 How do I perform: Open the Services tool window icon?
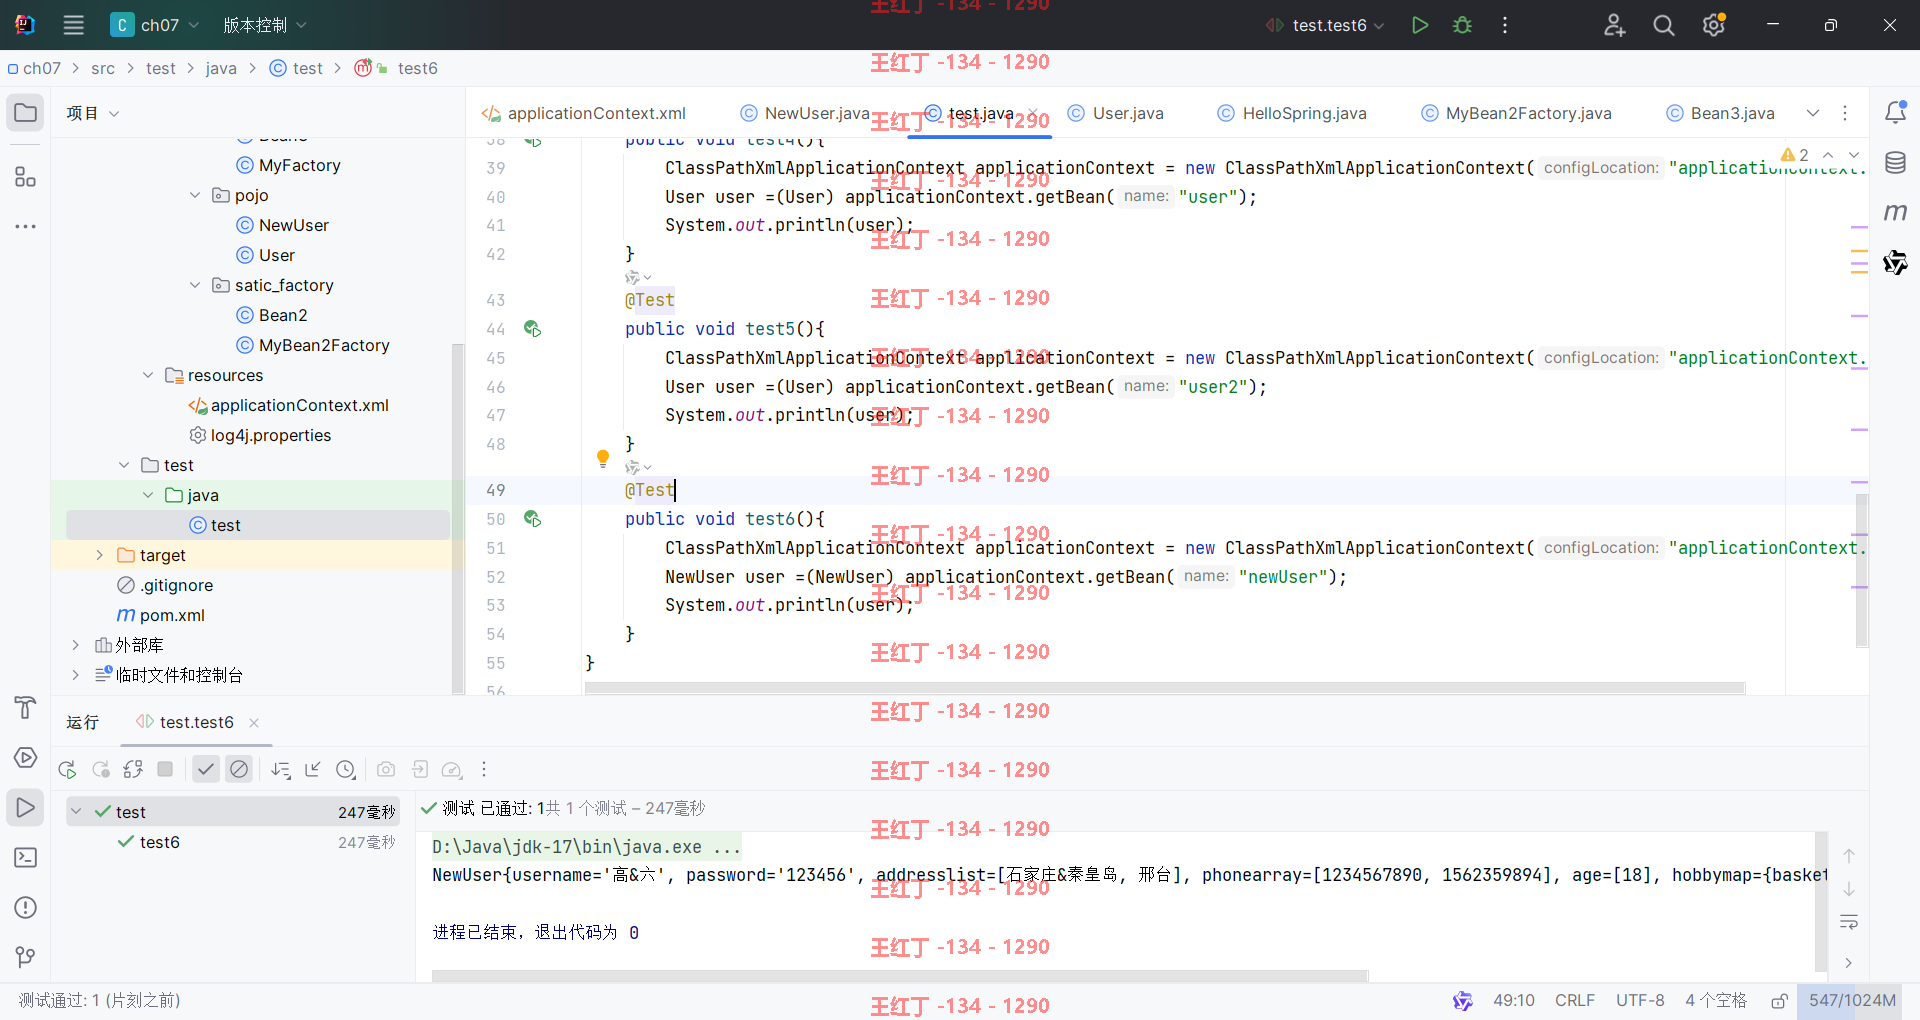click(25, 758)
